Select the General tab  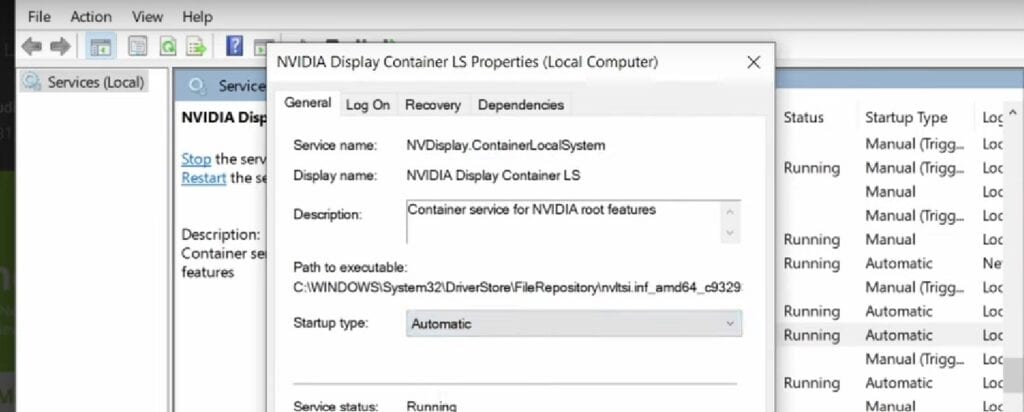click(x=308, y=103)
